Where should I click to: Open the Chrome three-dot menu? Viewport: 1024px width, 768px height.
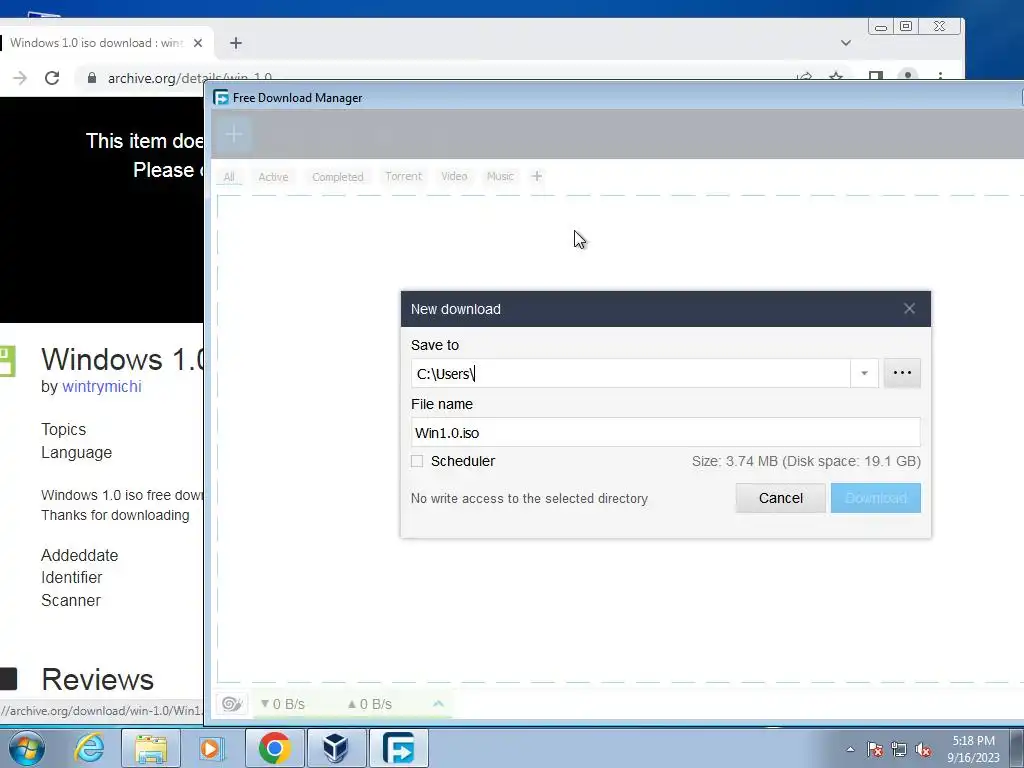pos(940,77)
